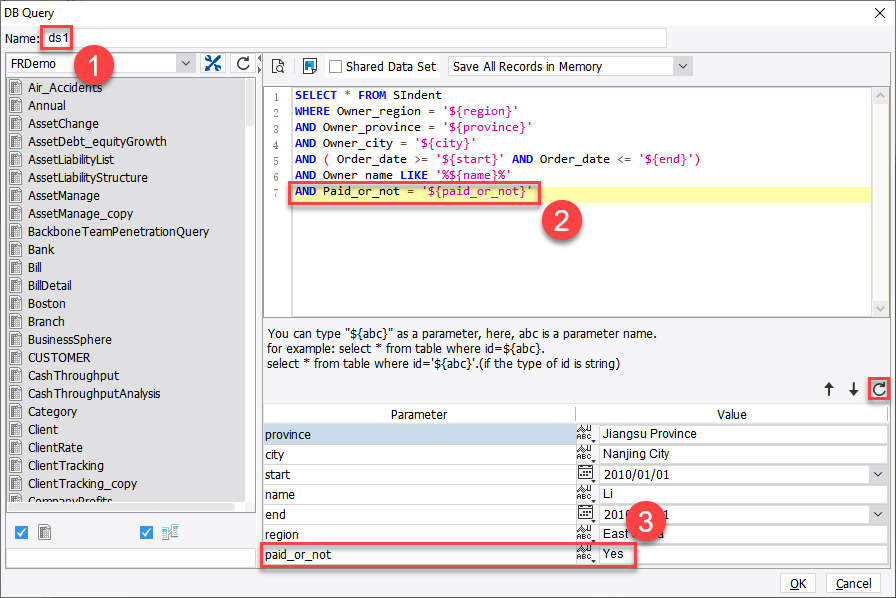Open the end date picker dropdown
This screenshot has width=896, height=598.
pyautogui.click(x=878, y=514)
